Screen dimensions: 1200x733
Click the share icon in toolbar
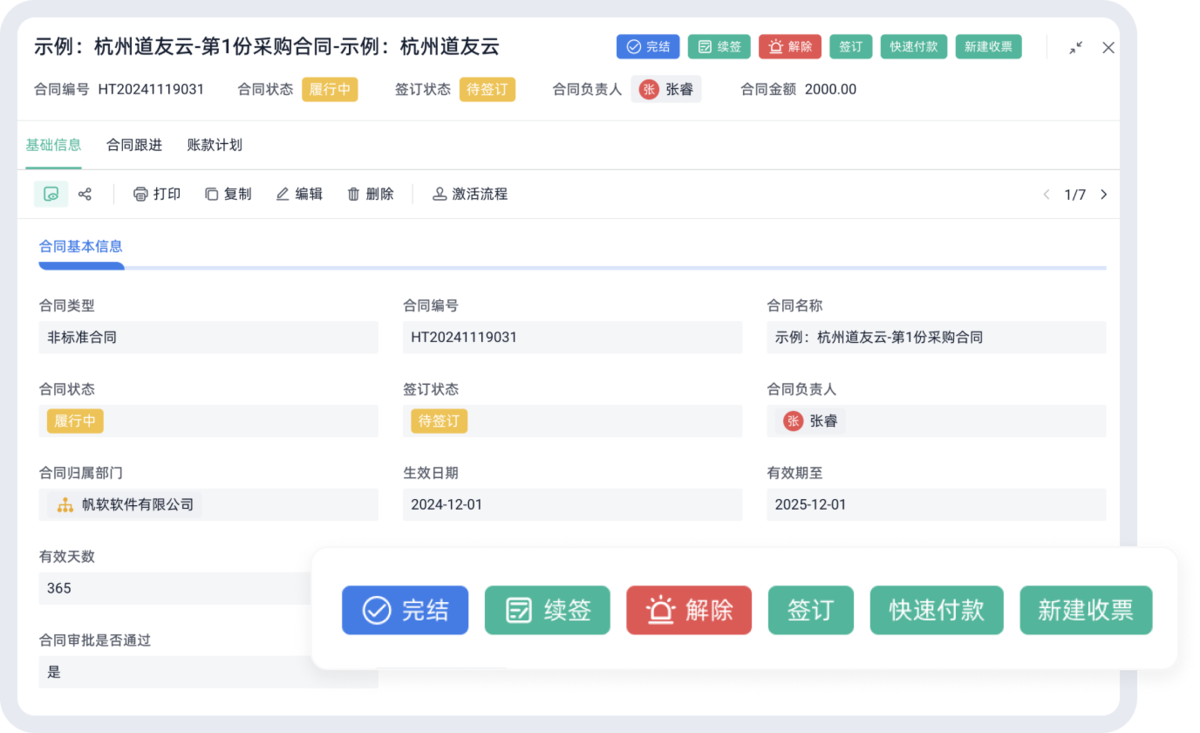85,194
